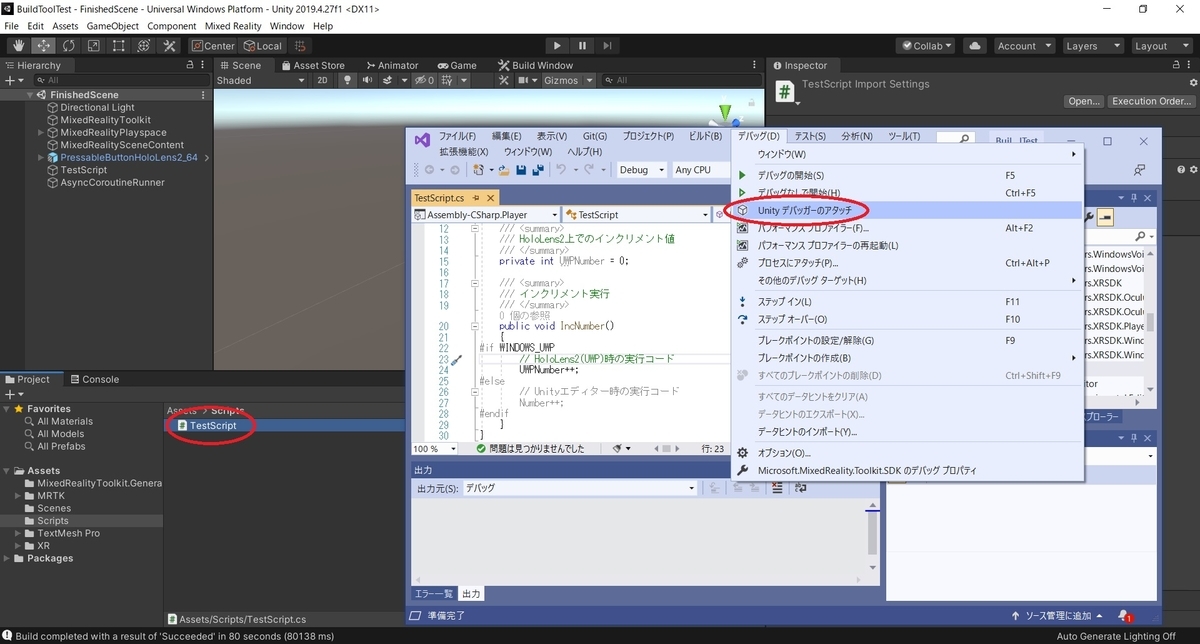
Task: Switch to the Build Window tab
Action: click(x=535, y=65)
